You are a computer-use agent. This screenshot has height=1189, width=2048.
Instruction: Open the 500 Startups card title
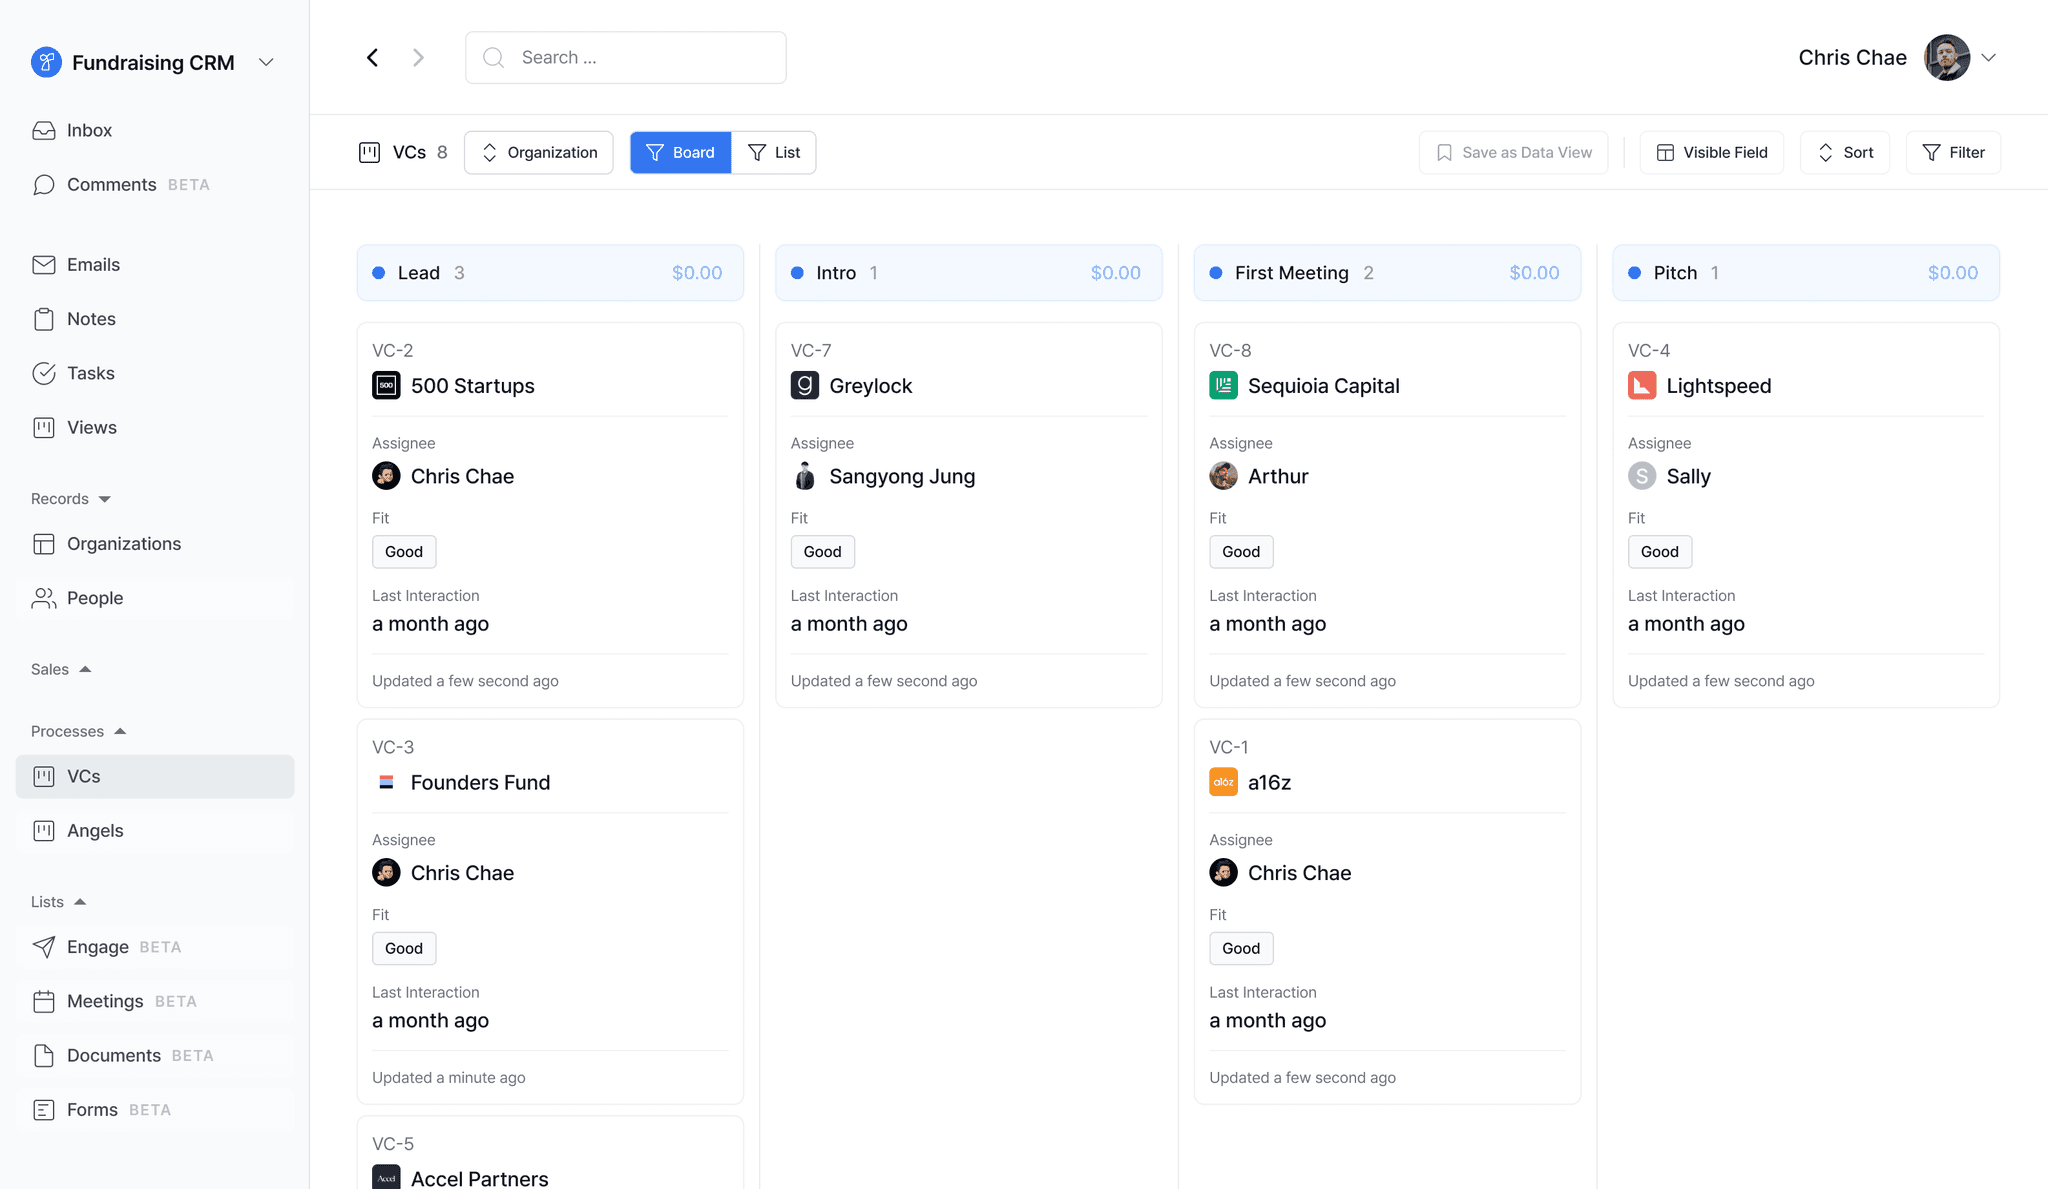(x=473, y=386)
